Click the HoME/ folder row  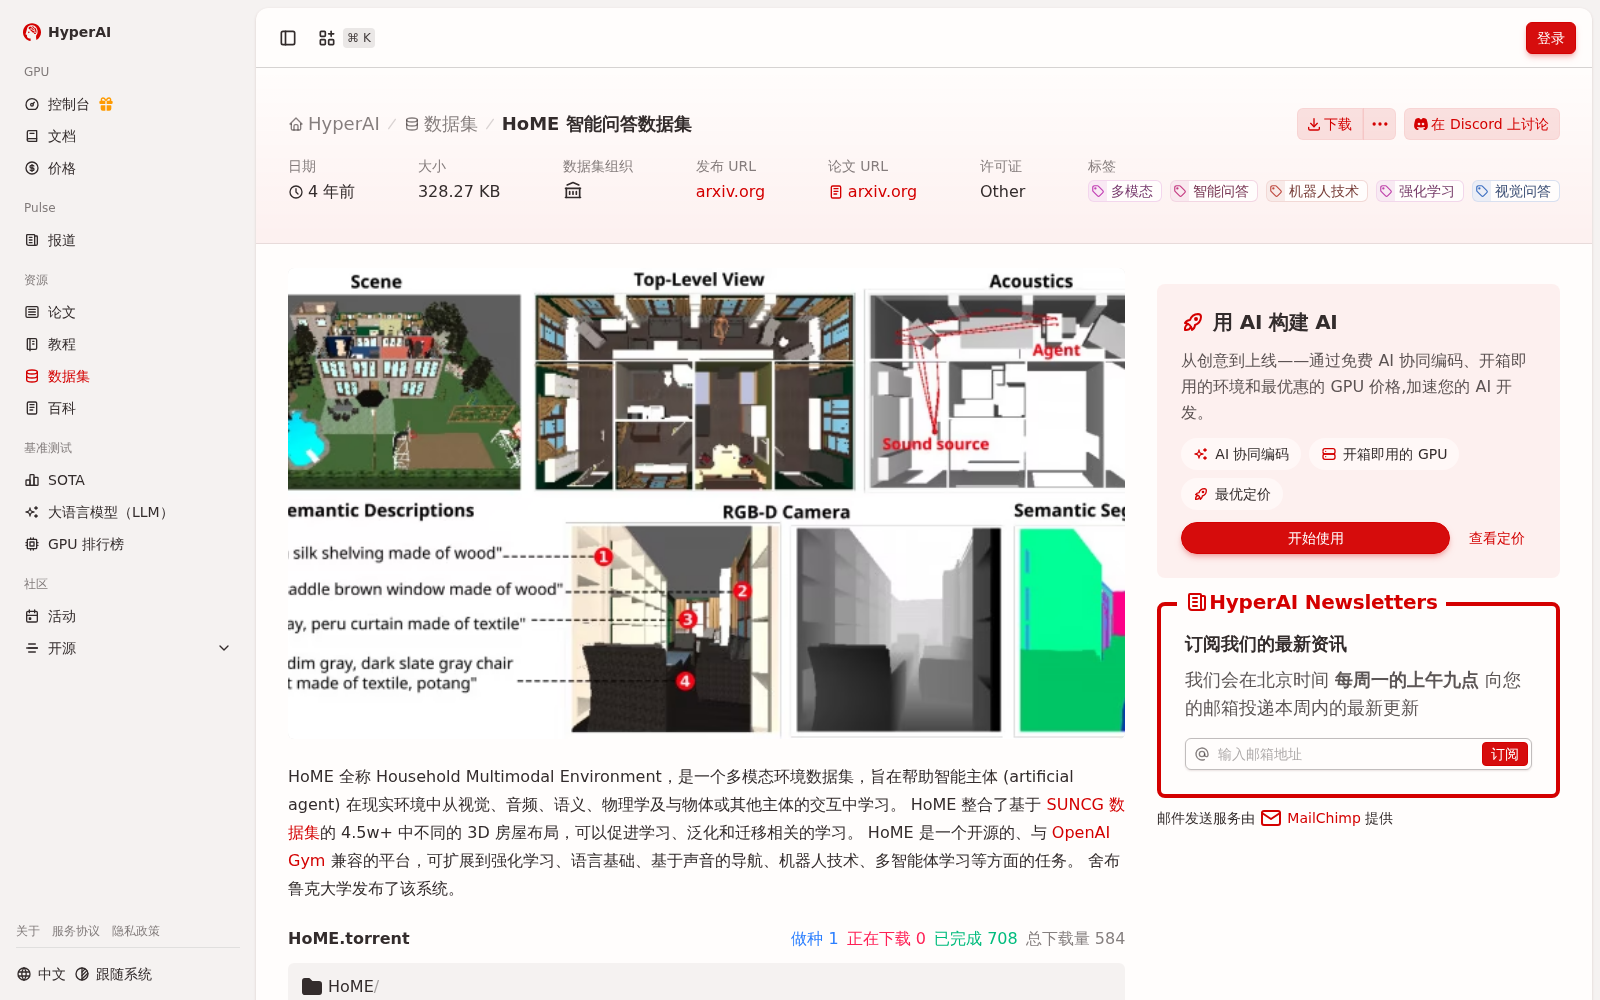point(706,986)
